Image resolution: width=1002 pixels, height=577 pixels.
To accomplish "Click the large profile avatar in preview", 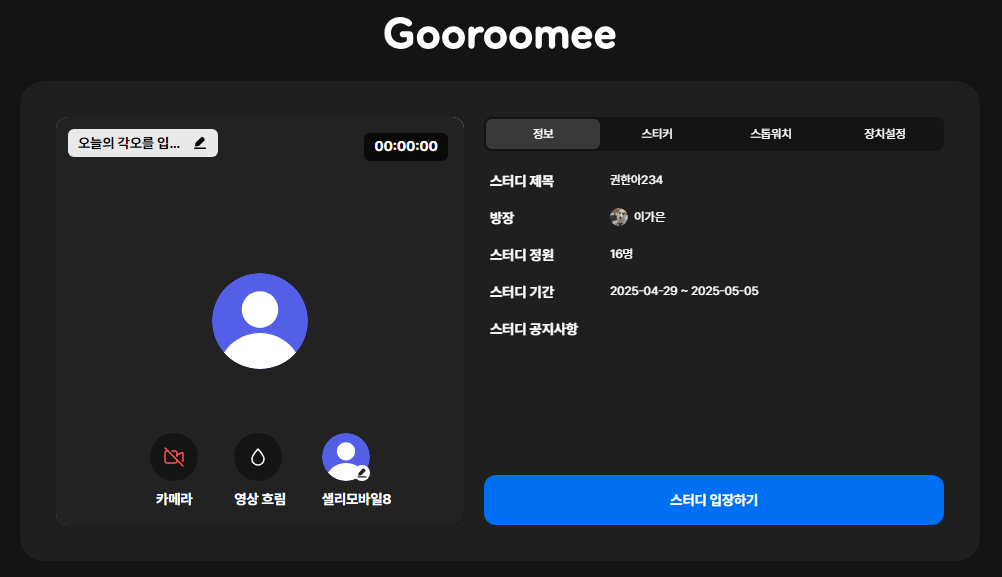I will 260,321.
